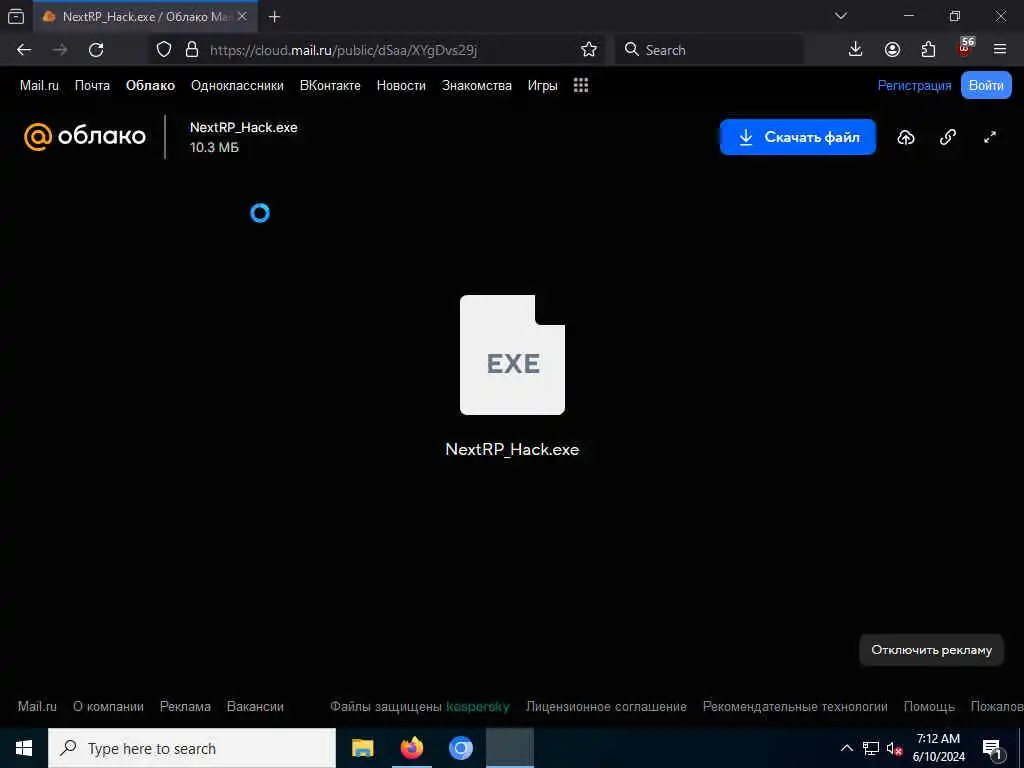Click the NextRP_Hack.exe title in header
Screen dimensions: 1024x768
tap(244, 127)
